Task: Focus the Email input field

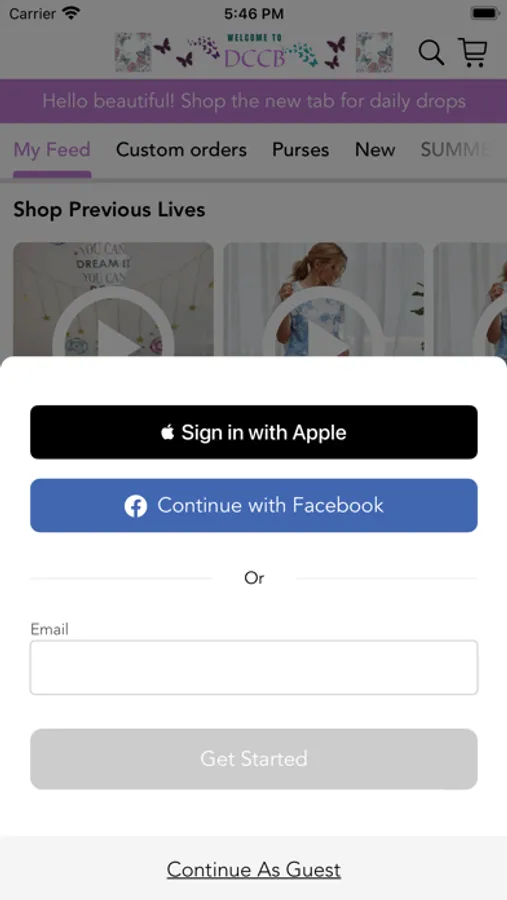Action: click(254, 668)
